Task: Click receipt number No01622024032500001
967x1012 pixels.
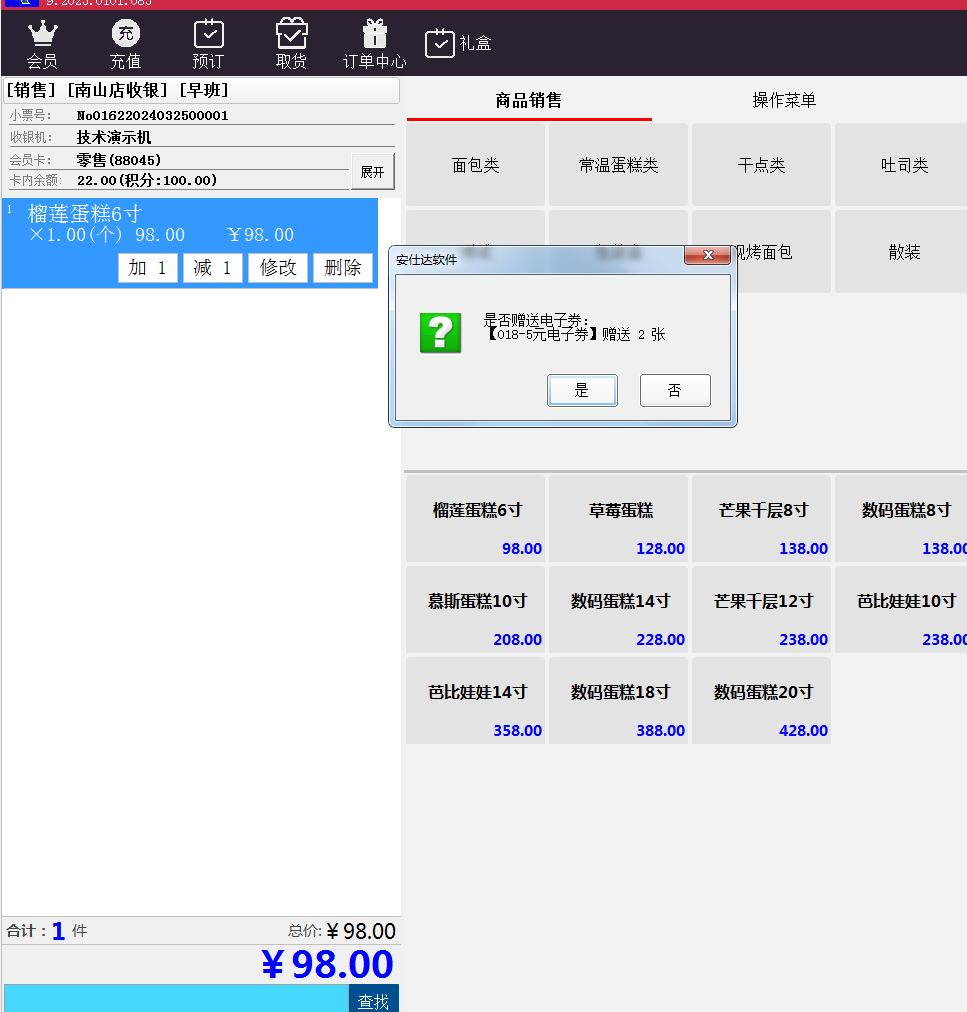Action: (x=152, y=116)
